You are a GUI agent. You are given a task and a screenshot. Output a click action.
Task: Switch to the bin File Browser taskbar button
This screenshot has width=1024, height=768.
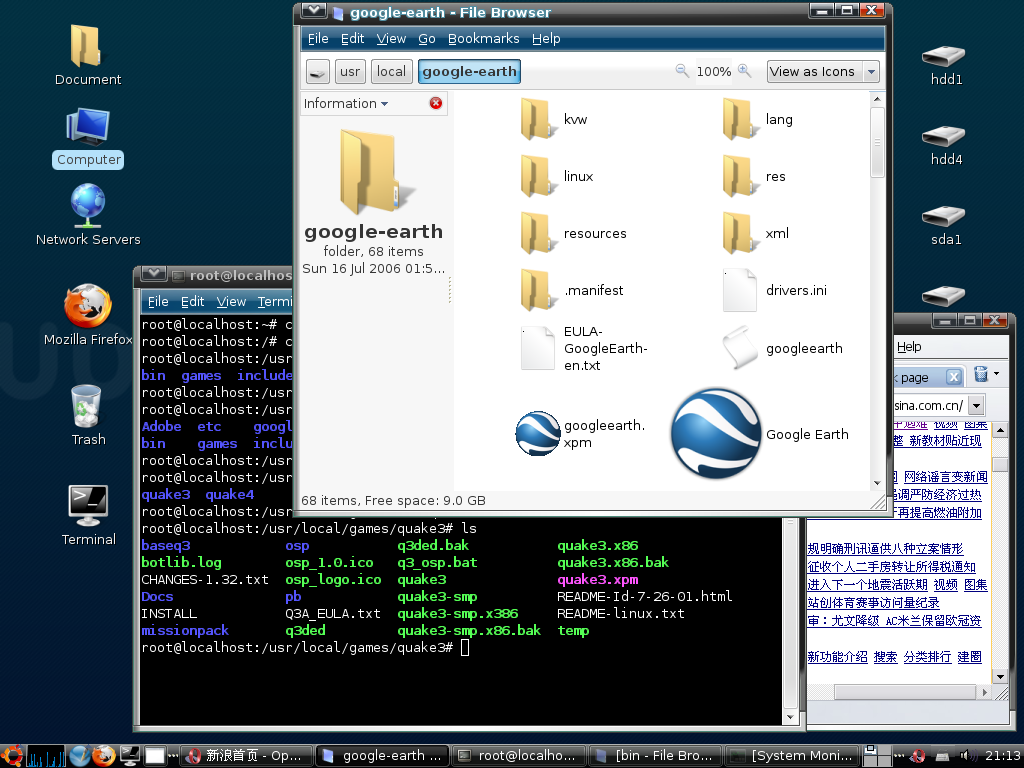pos(656,756)
